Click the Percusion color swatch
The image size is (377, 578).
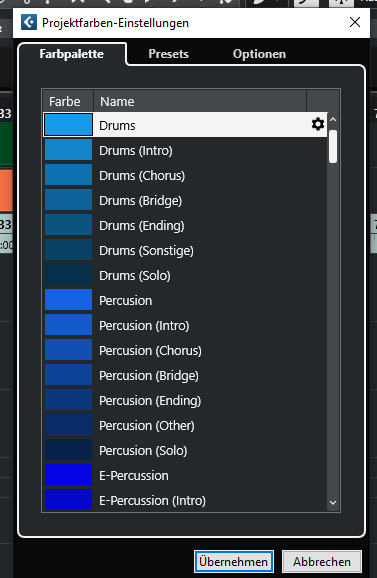pyautogui.click(x=68, y=300)
